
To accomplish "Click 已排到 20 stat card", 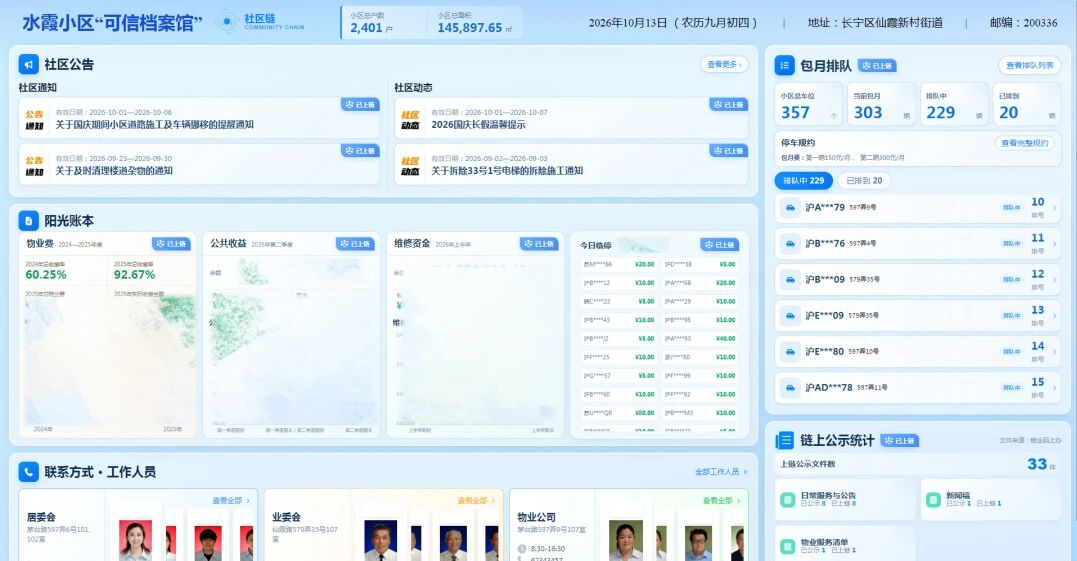I will (1027, 104).
